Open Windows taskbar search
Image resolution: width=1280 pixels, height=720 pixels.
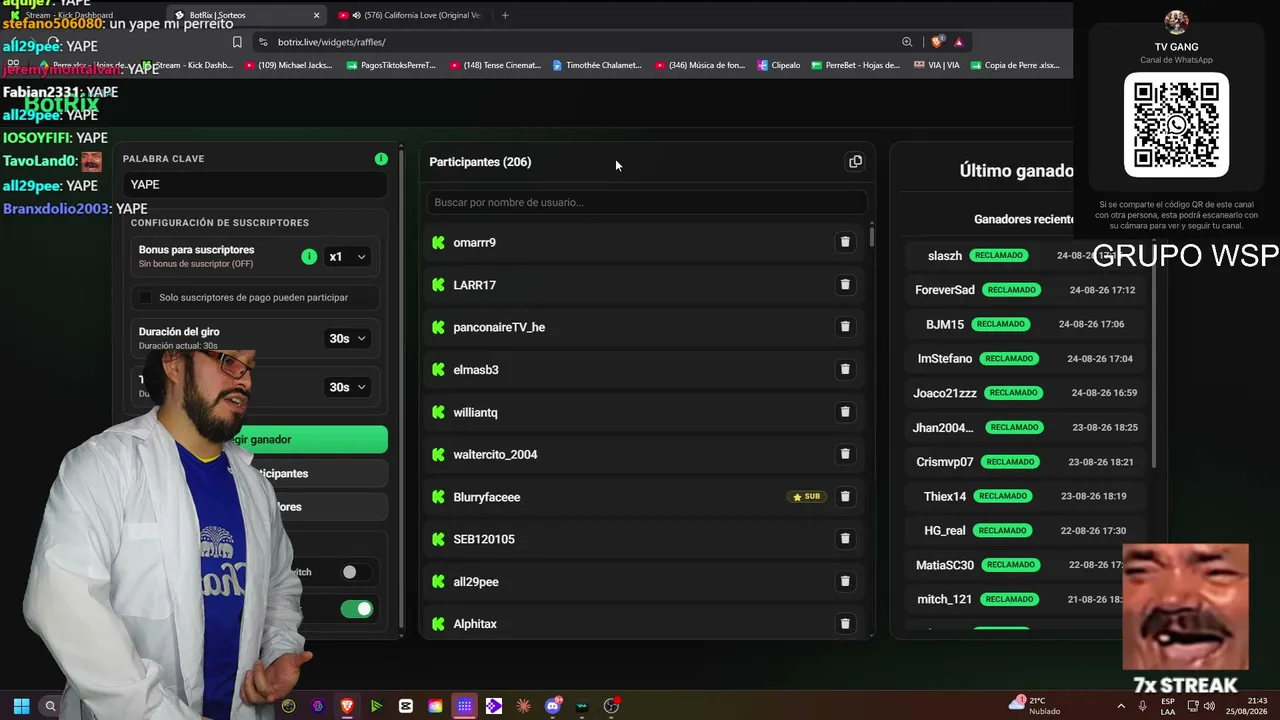coord(50,706)
